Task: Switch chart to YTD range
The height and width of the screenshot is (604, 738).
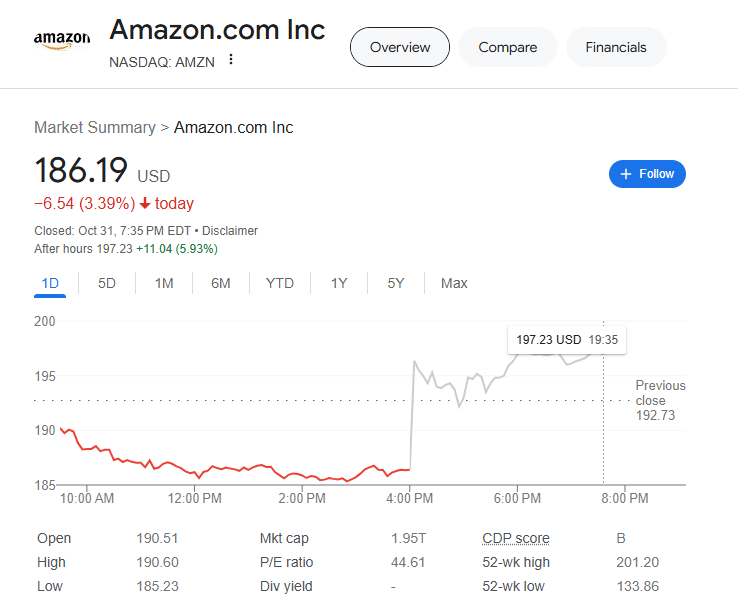Action: click(x=280, y=283)
